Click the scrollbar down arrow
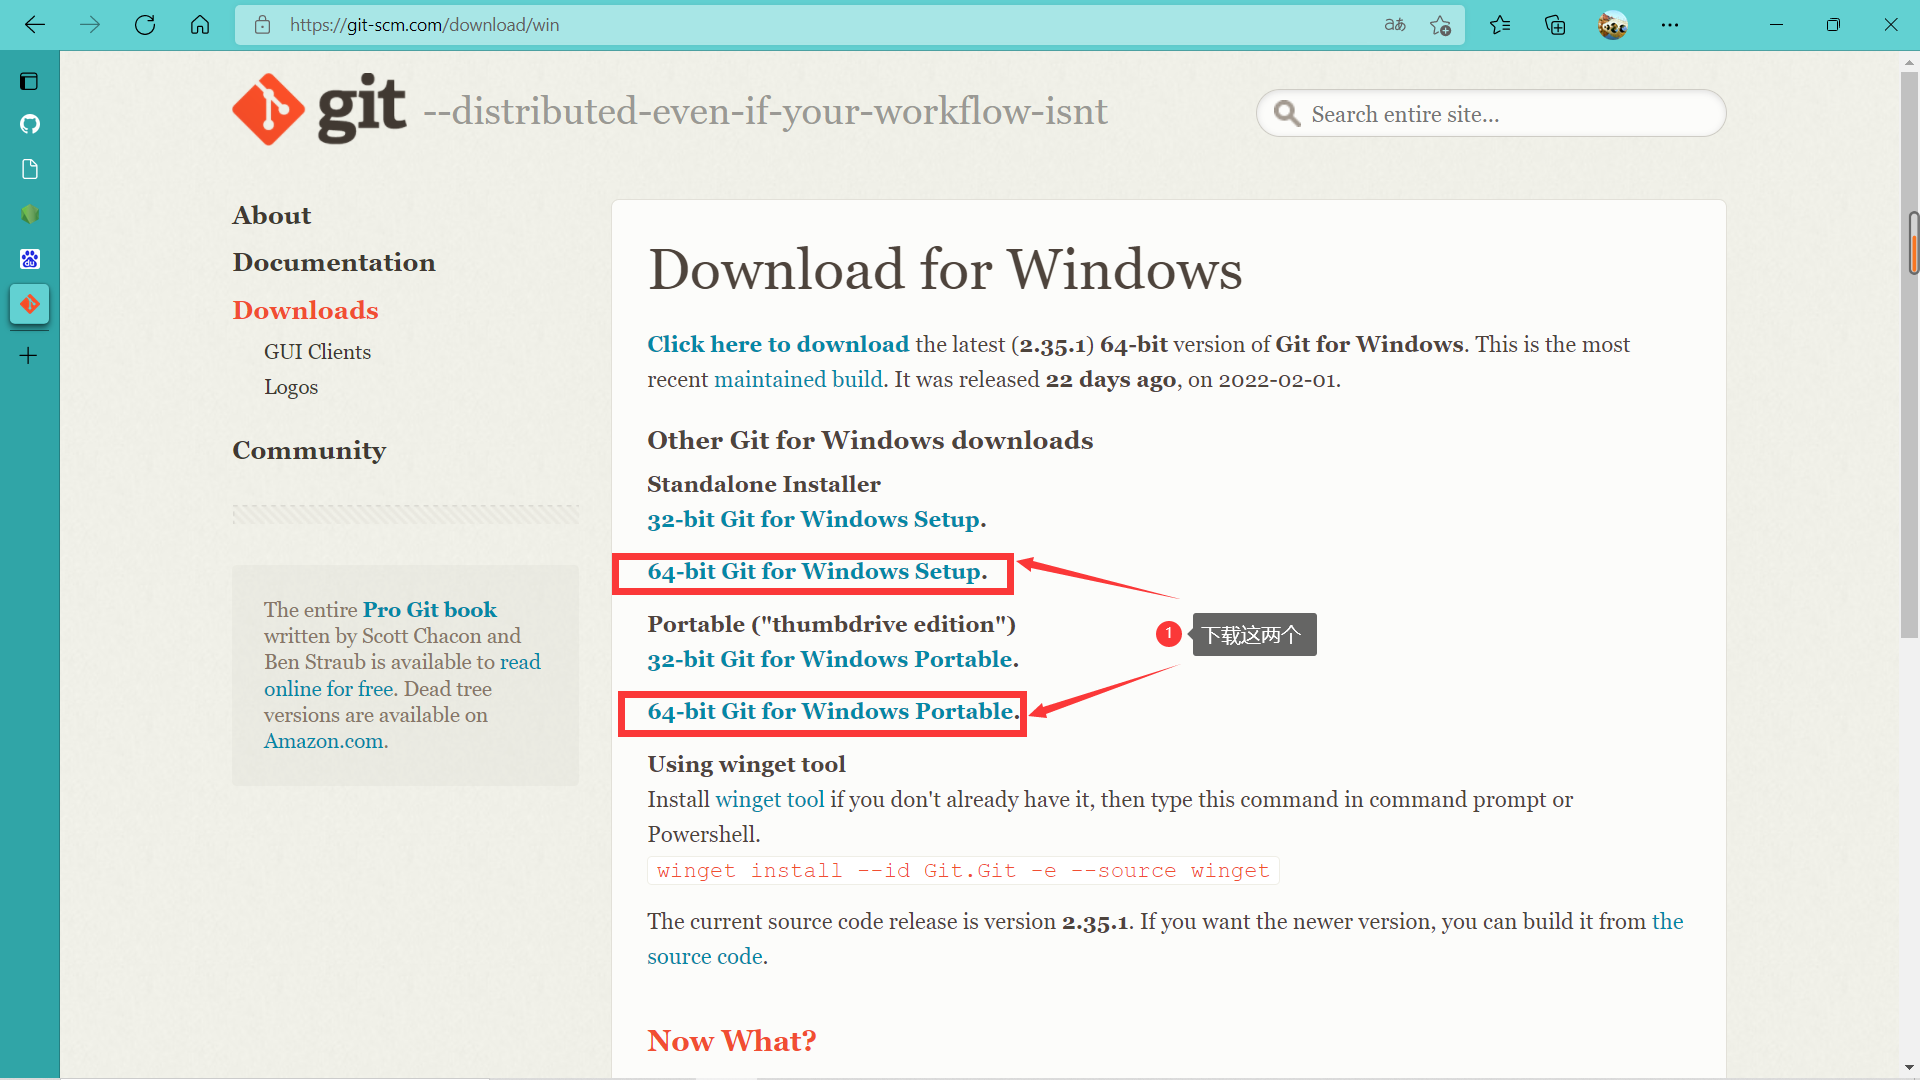The width and height of the screenshot is (1920, 1080). pyautogui.click(x=1909, y=1067)
